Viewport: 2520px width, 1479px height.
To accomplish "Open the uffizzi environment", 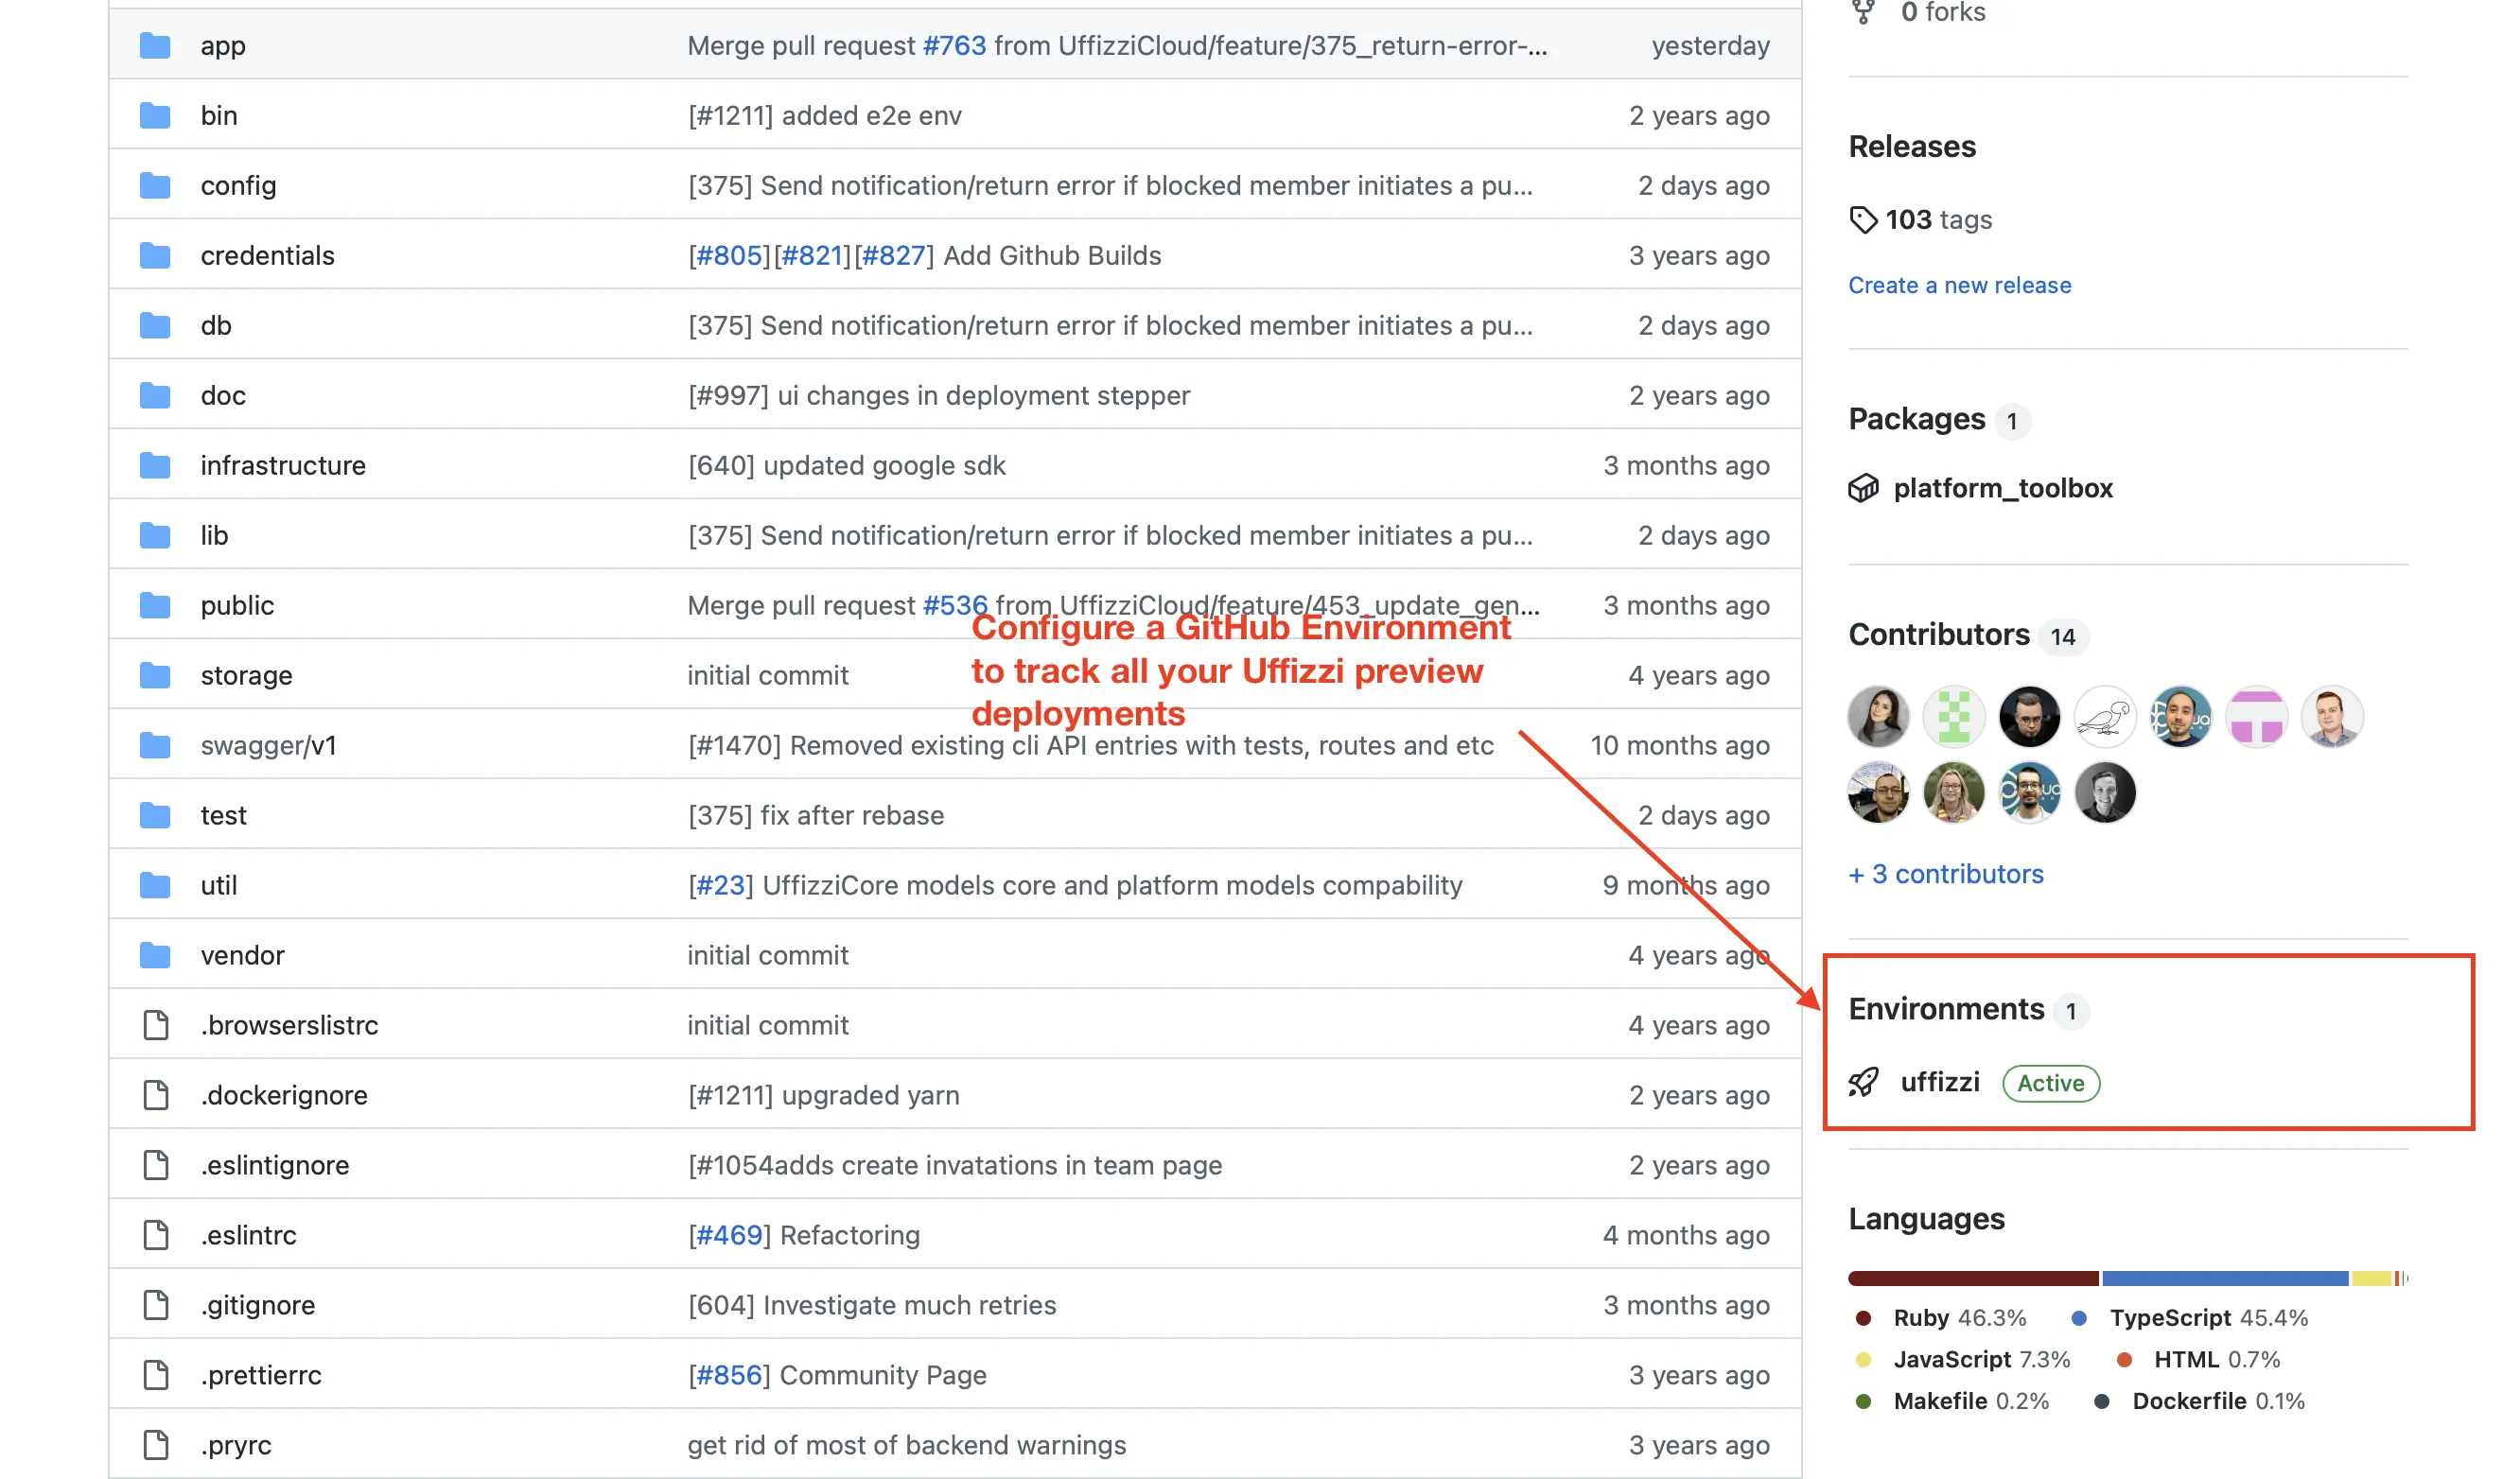I will point(1939,1082).
